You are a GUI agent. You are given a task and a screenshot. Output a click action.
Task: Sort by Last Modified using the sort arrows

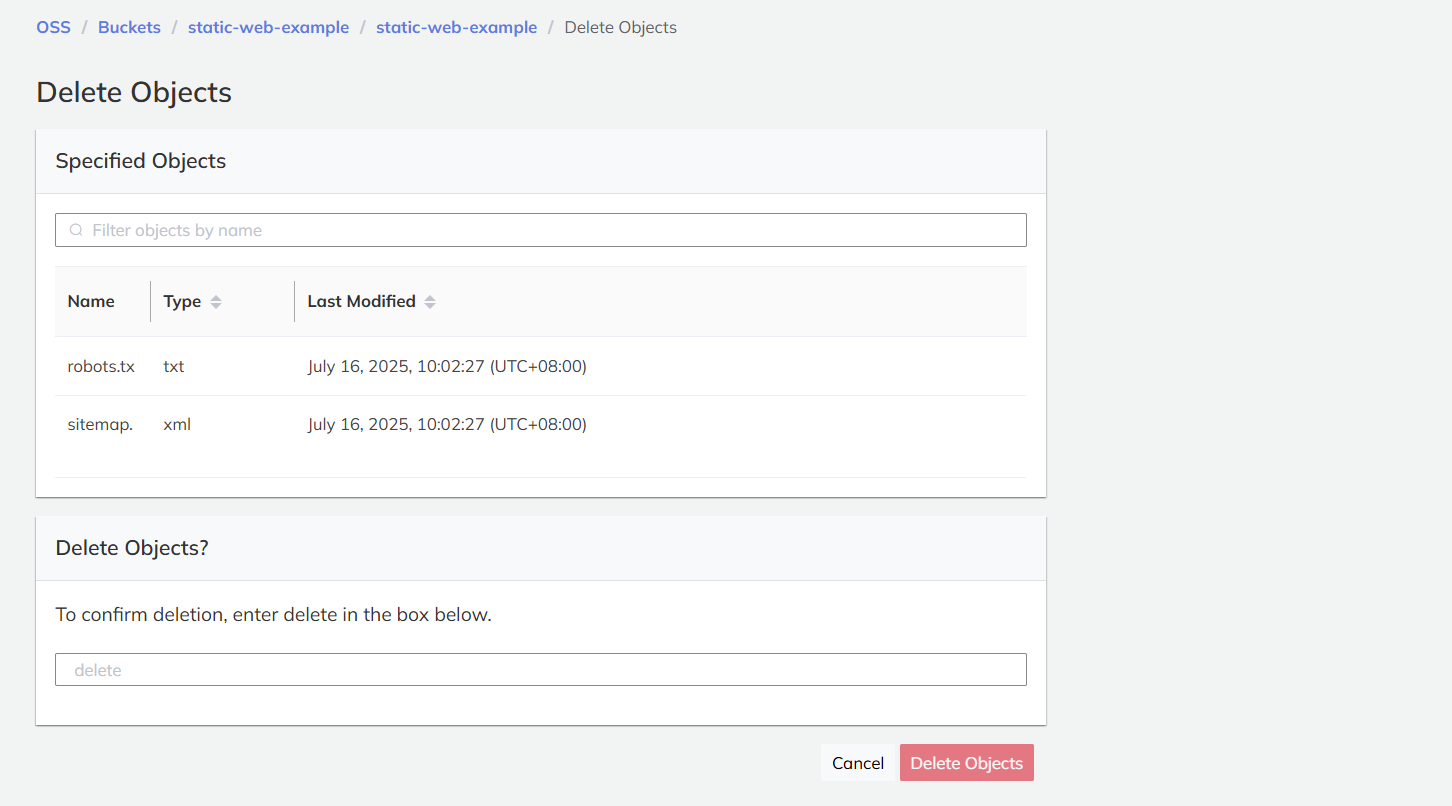click(x=430, y=302)
